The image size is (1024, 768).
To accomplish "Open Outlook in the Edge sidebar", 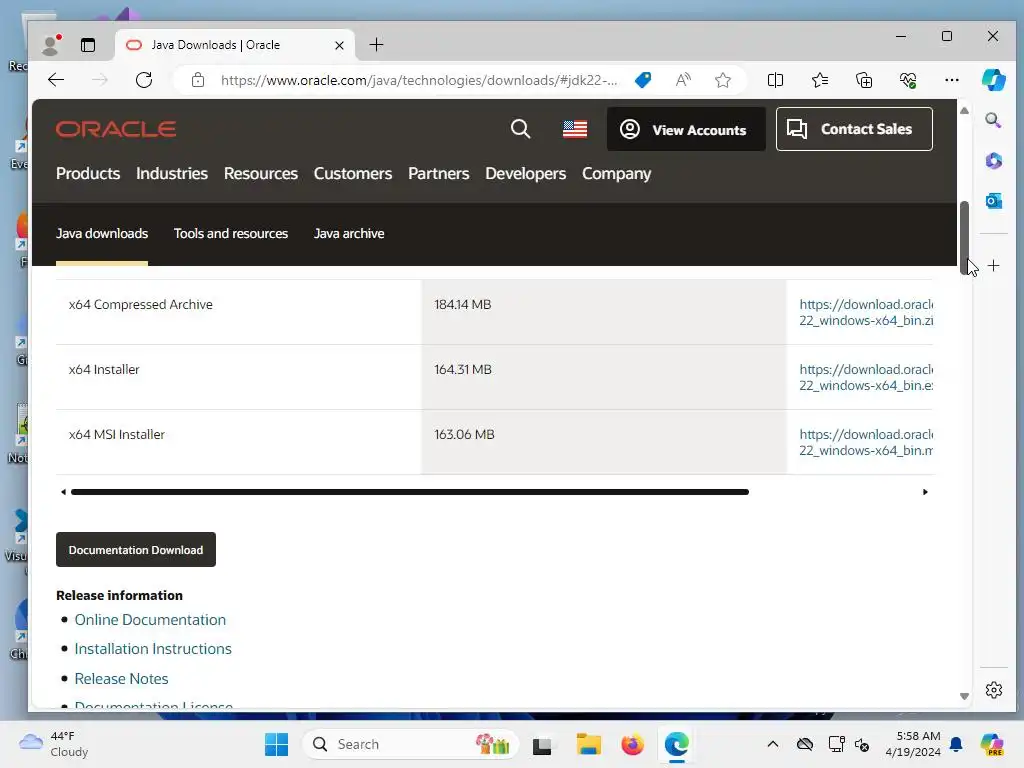I will coord(993,201).
